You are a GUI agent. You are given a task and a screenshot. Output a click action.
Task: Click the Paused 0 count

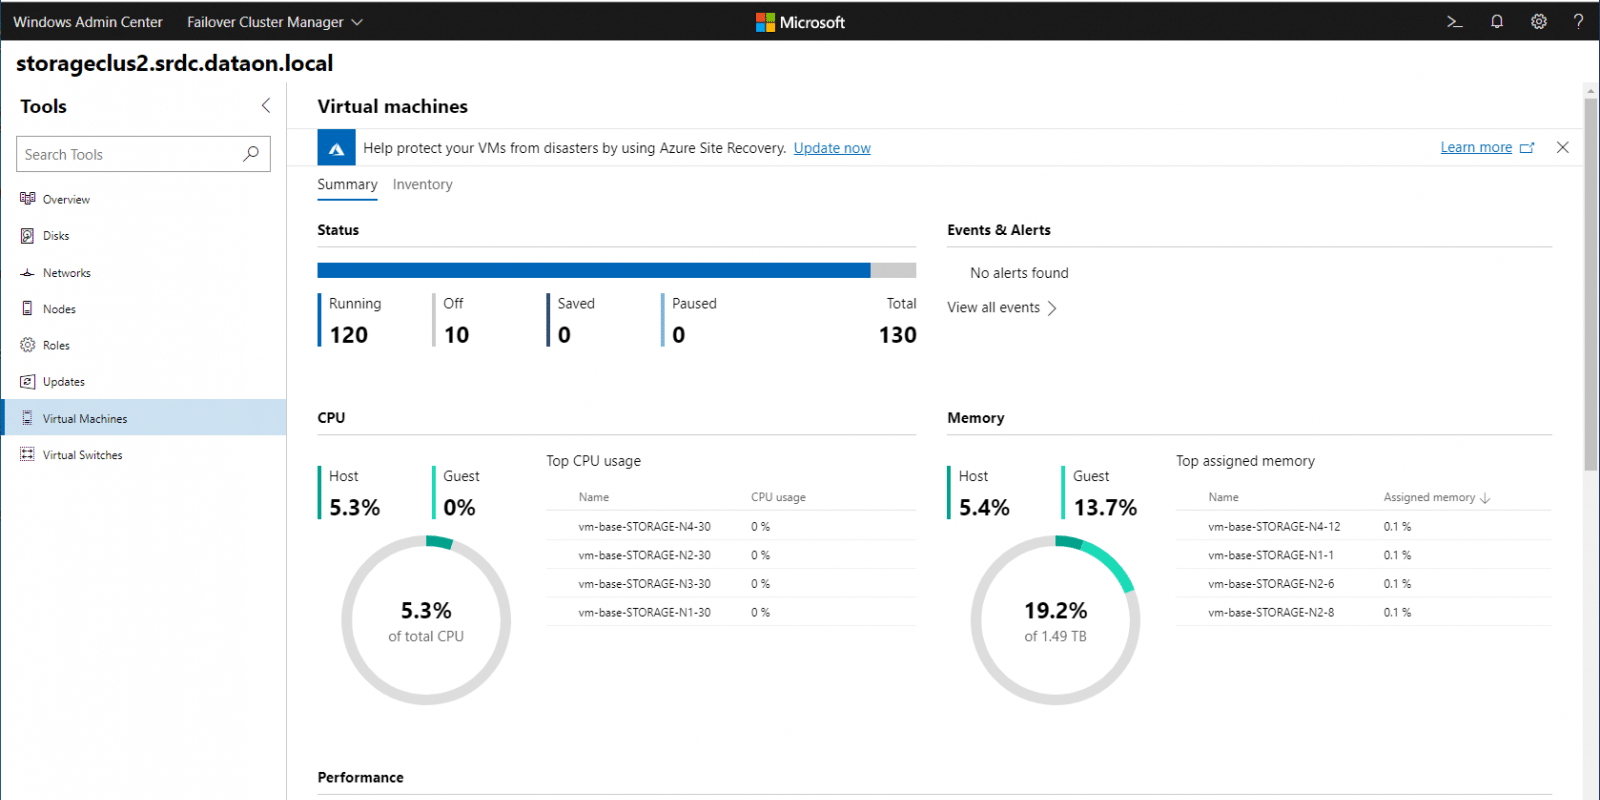coord(679,335)
